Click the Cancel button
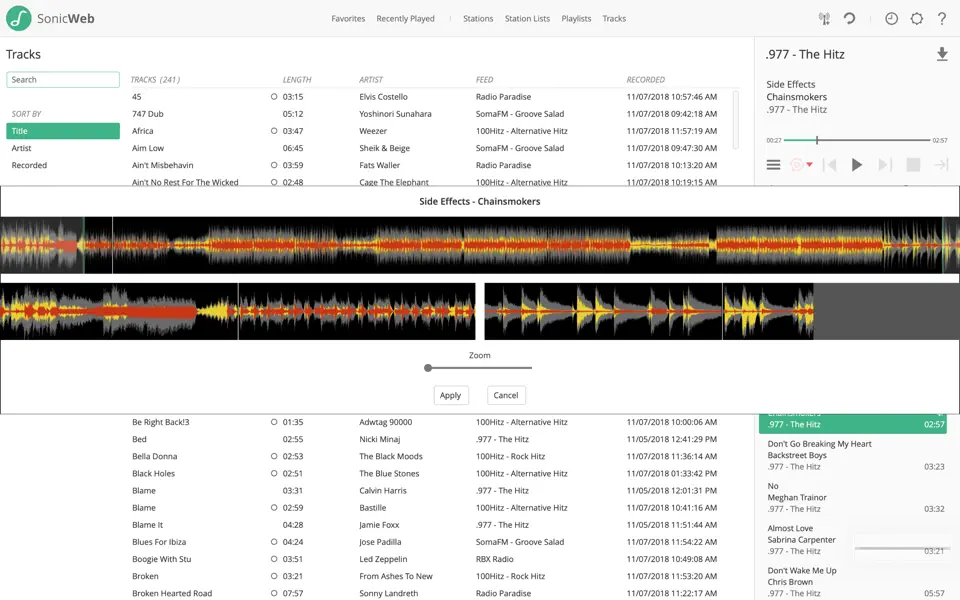This screenshot has height=600, width=960. (x=506, y=395)
